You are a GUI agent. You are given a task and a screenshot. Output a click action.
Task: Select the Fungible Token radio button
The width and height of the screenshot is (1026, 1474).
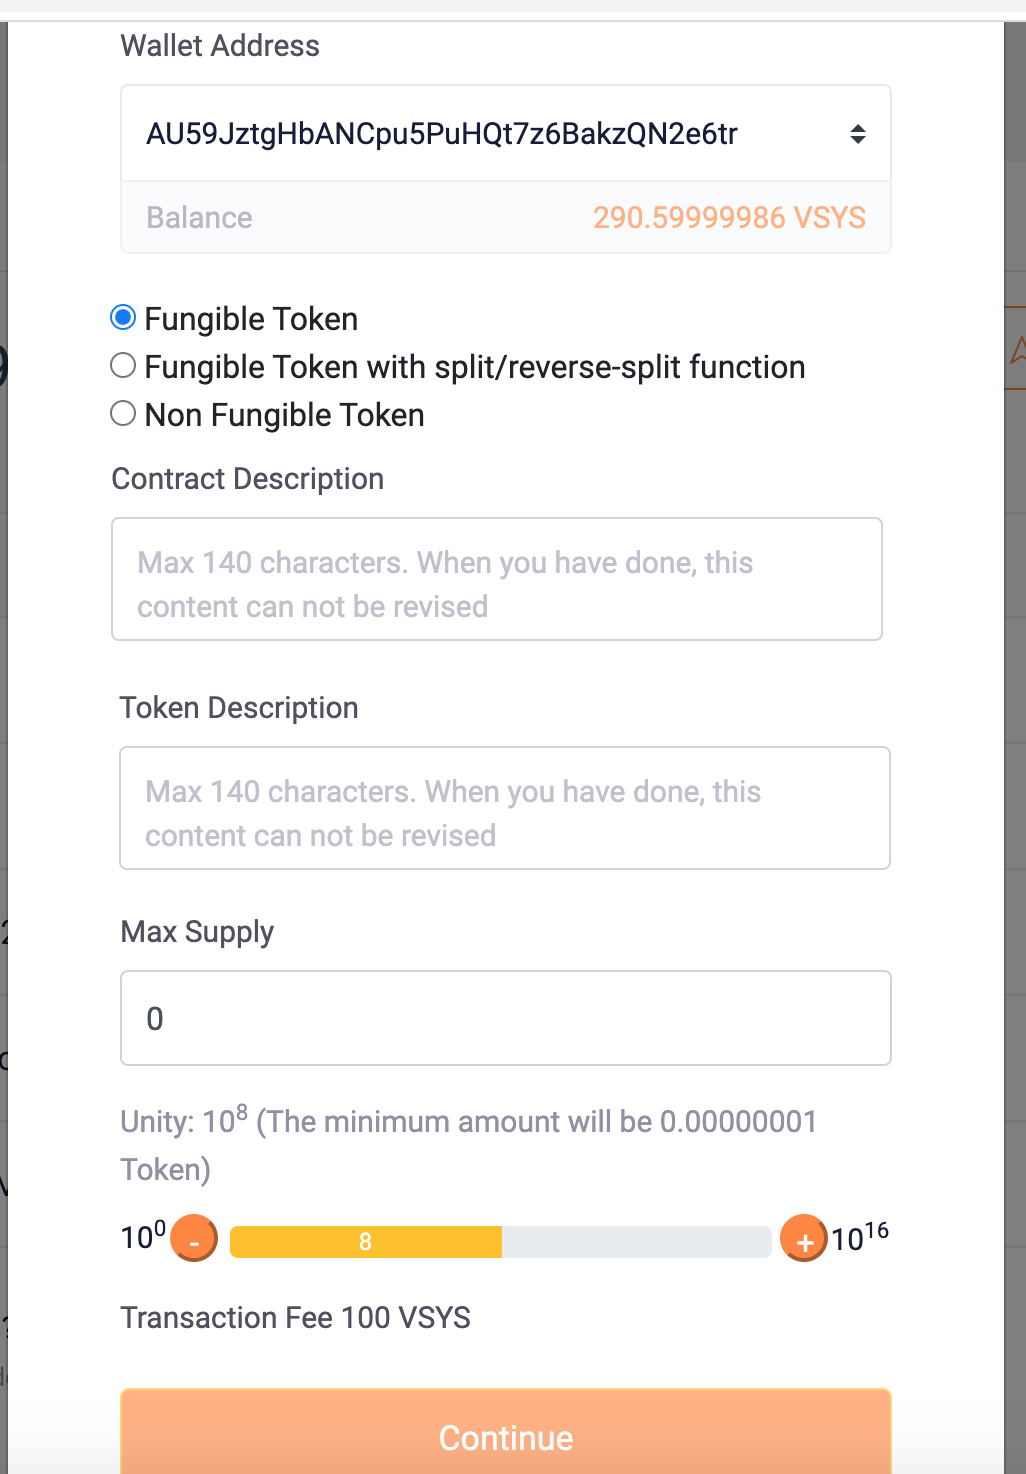122,316
